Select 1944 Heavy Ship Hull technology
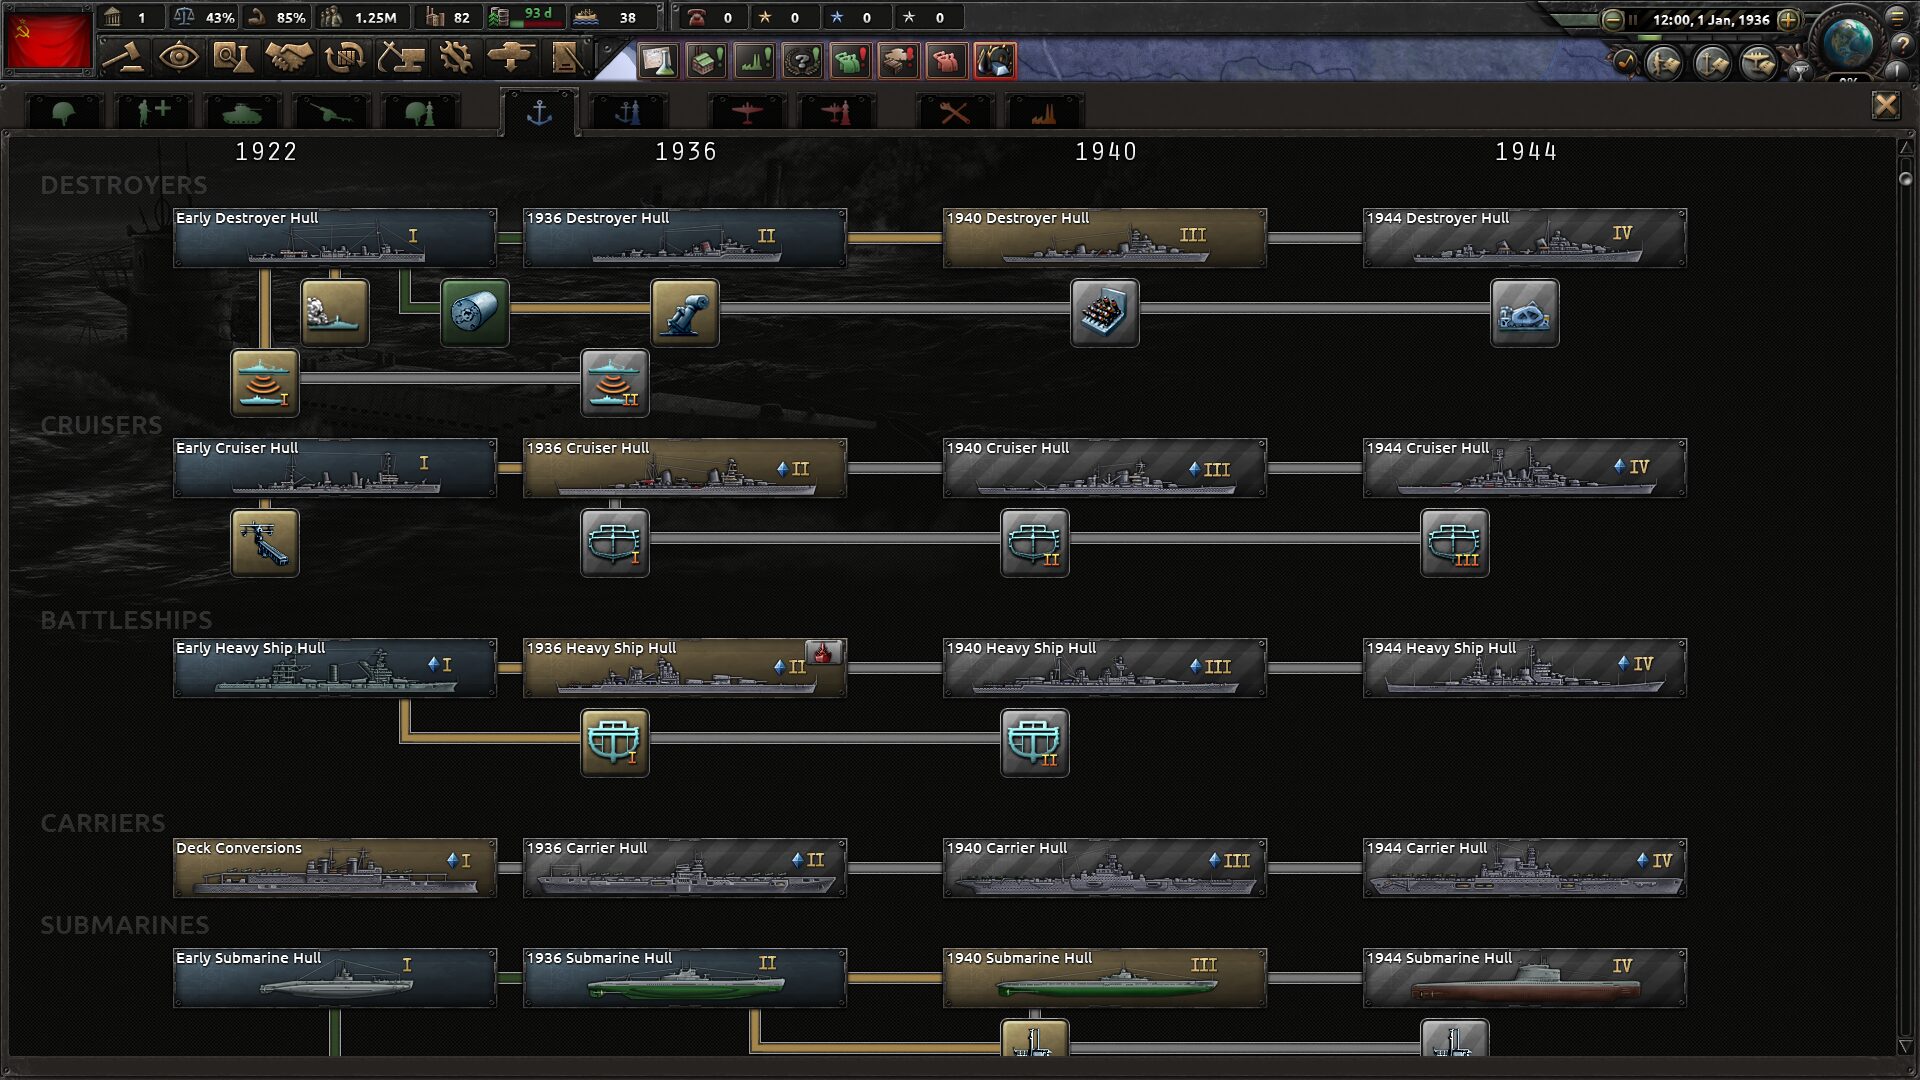1920x1080 pixels. 1525,668
